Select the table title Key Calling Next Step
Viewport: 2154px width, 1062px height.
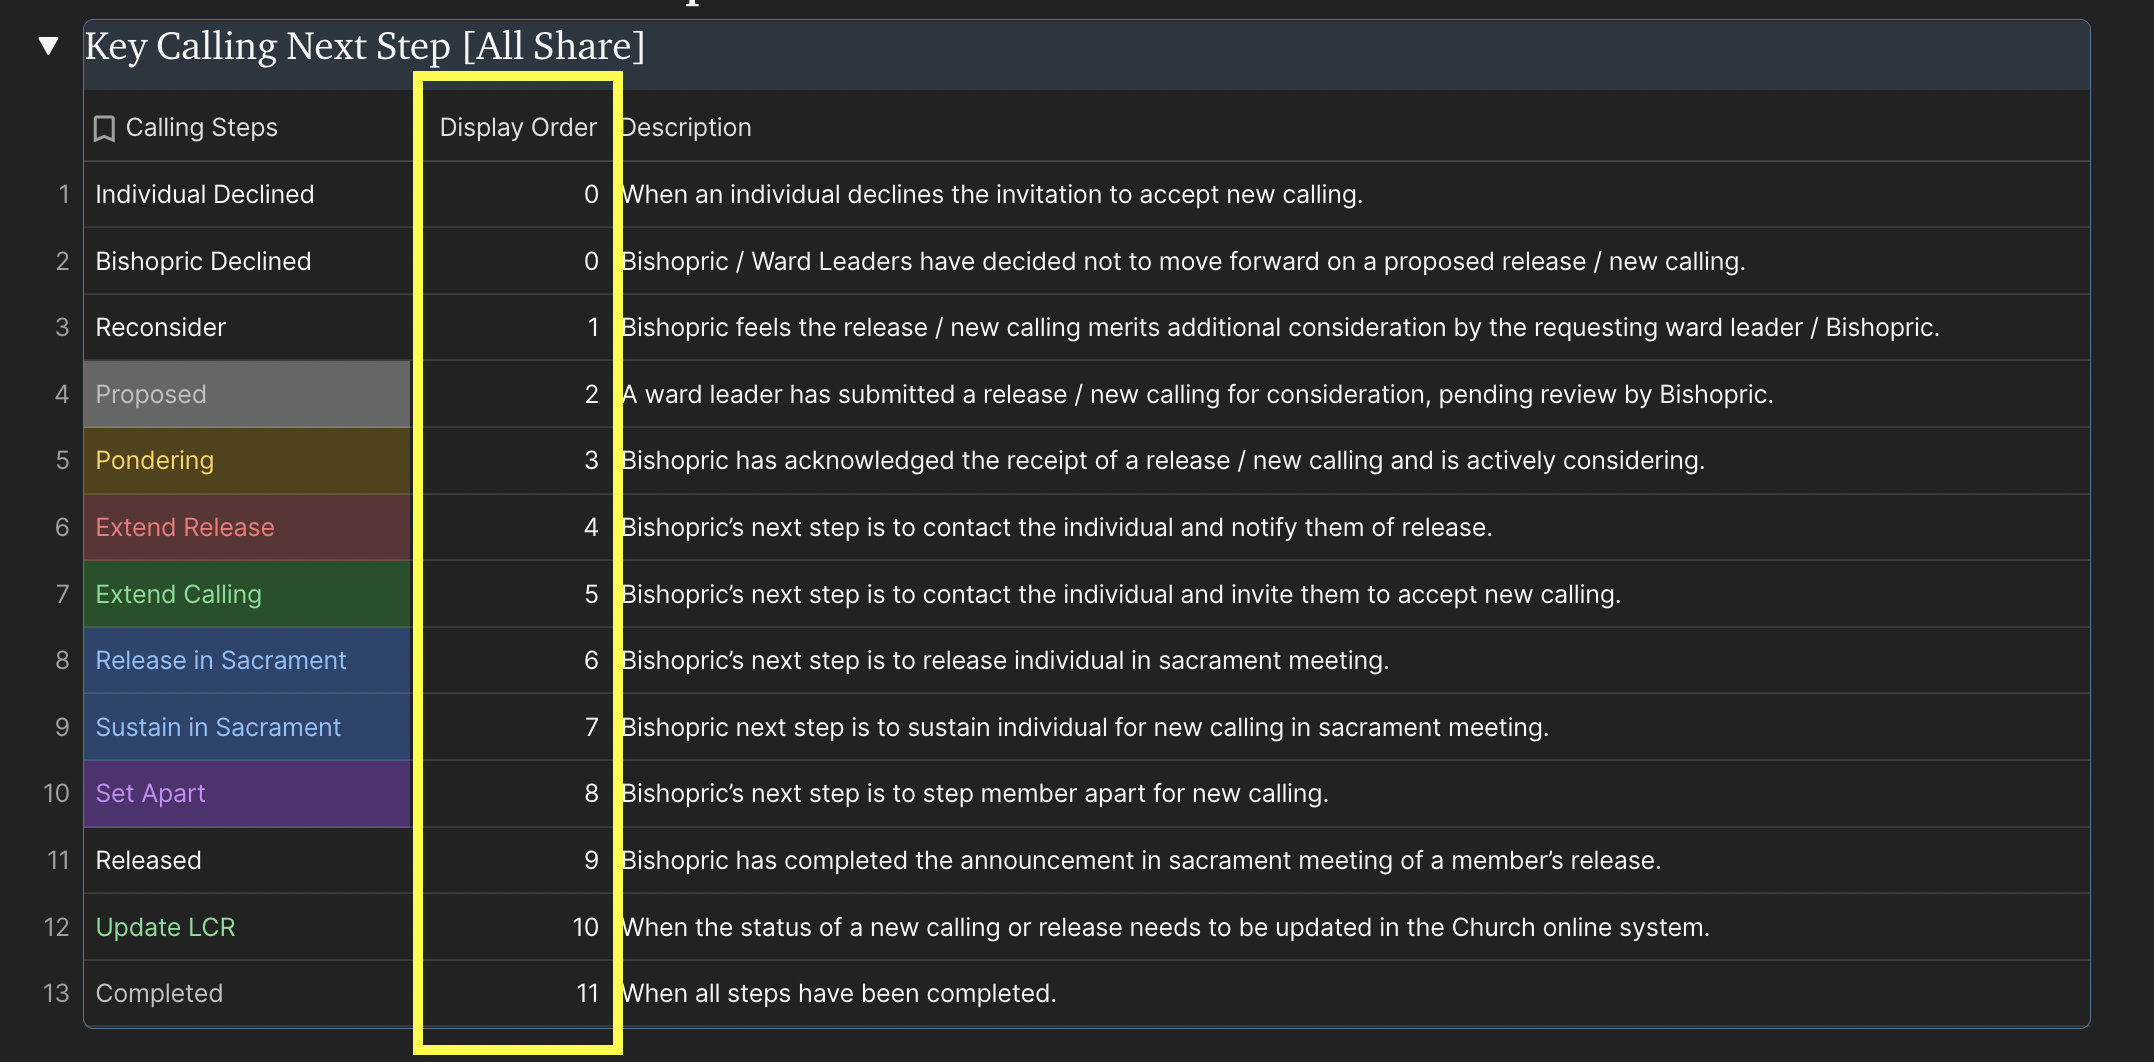[365, 46]
